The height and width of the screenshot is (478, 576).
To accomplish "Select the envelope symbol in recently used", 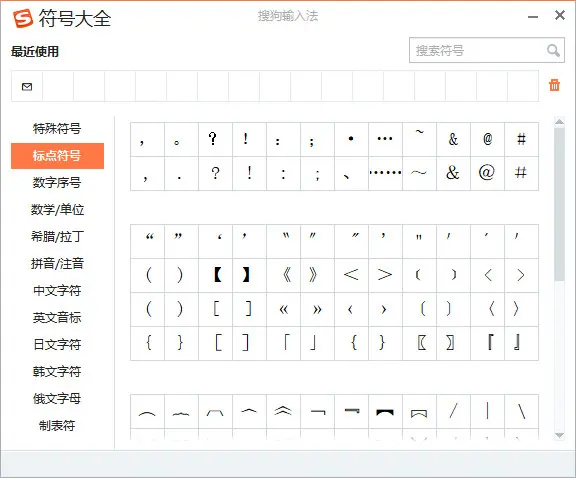I will click(27, 86).
